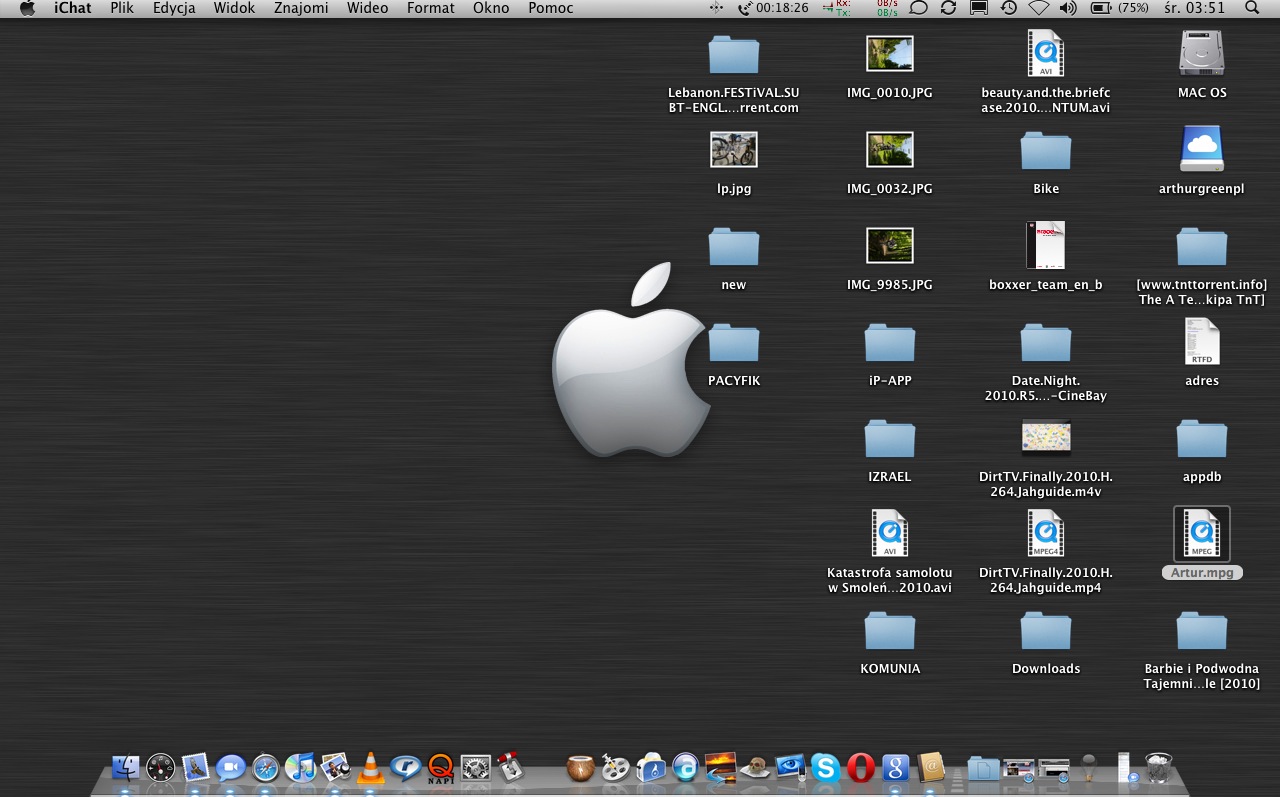This screenshot has width=1280, height=797.
Task: Select the DirtTV m4v video thumbnail
Action: [x=1046, y=437]
